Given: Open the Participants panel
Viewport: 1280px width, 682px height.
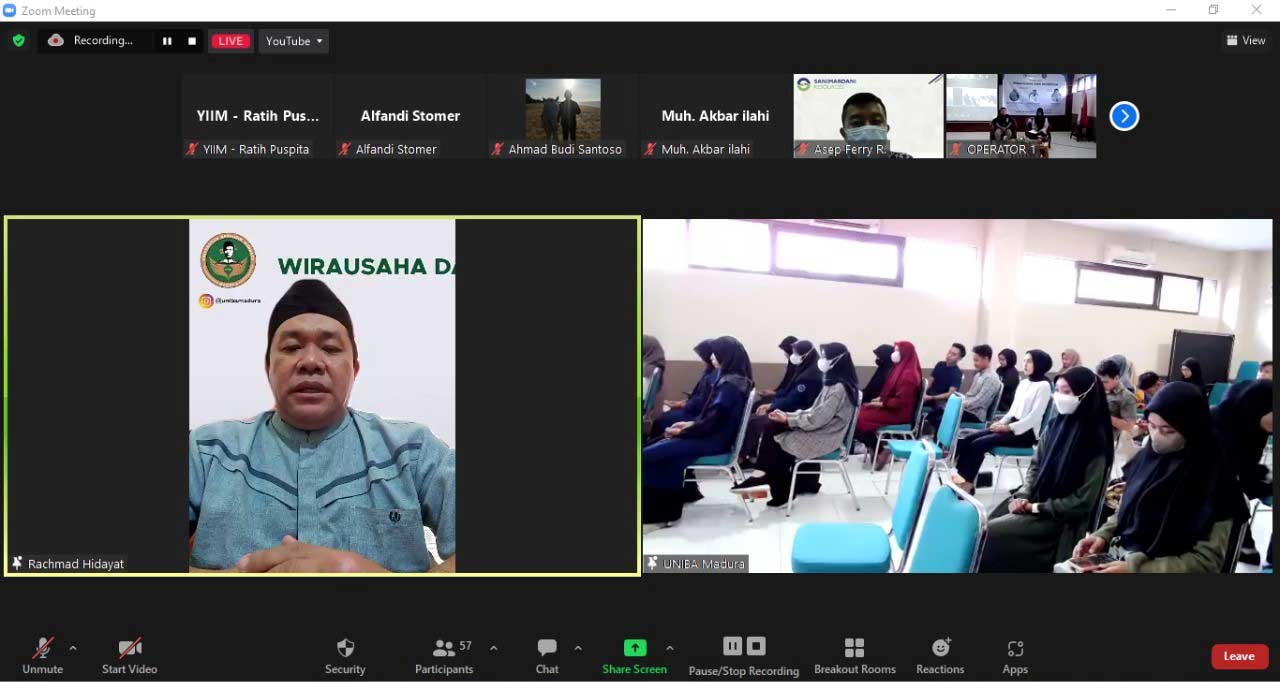Looking at the screenshot, I should [444, 656].
